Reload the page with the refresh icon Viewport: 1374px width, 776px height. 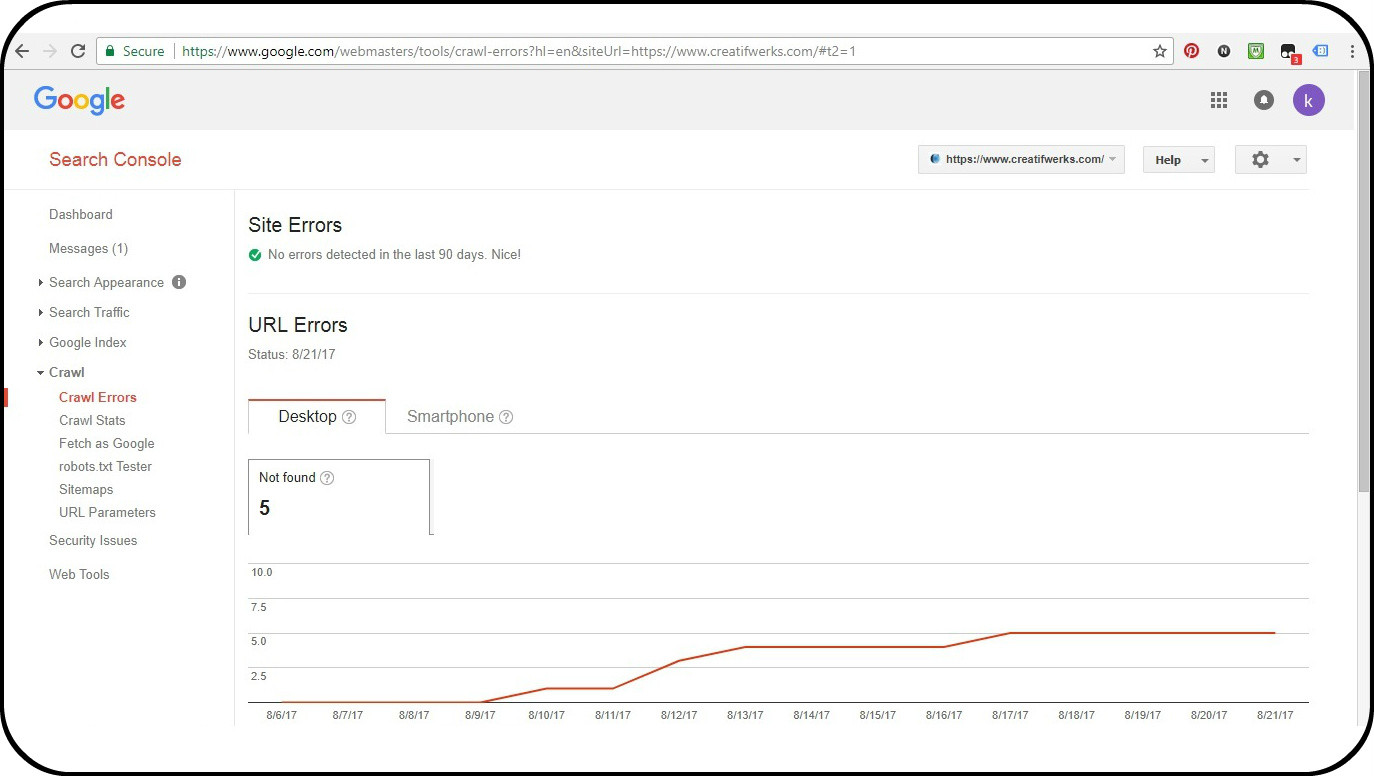[77, 51]
